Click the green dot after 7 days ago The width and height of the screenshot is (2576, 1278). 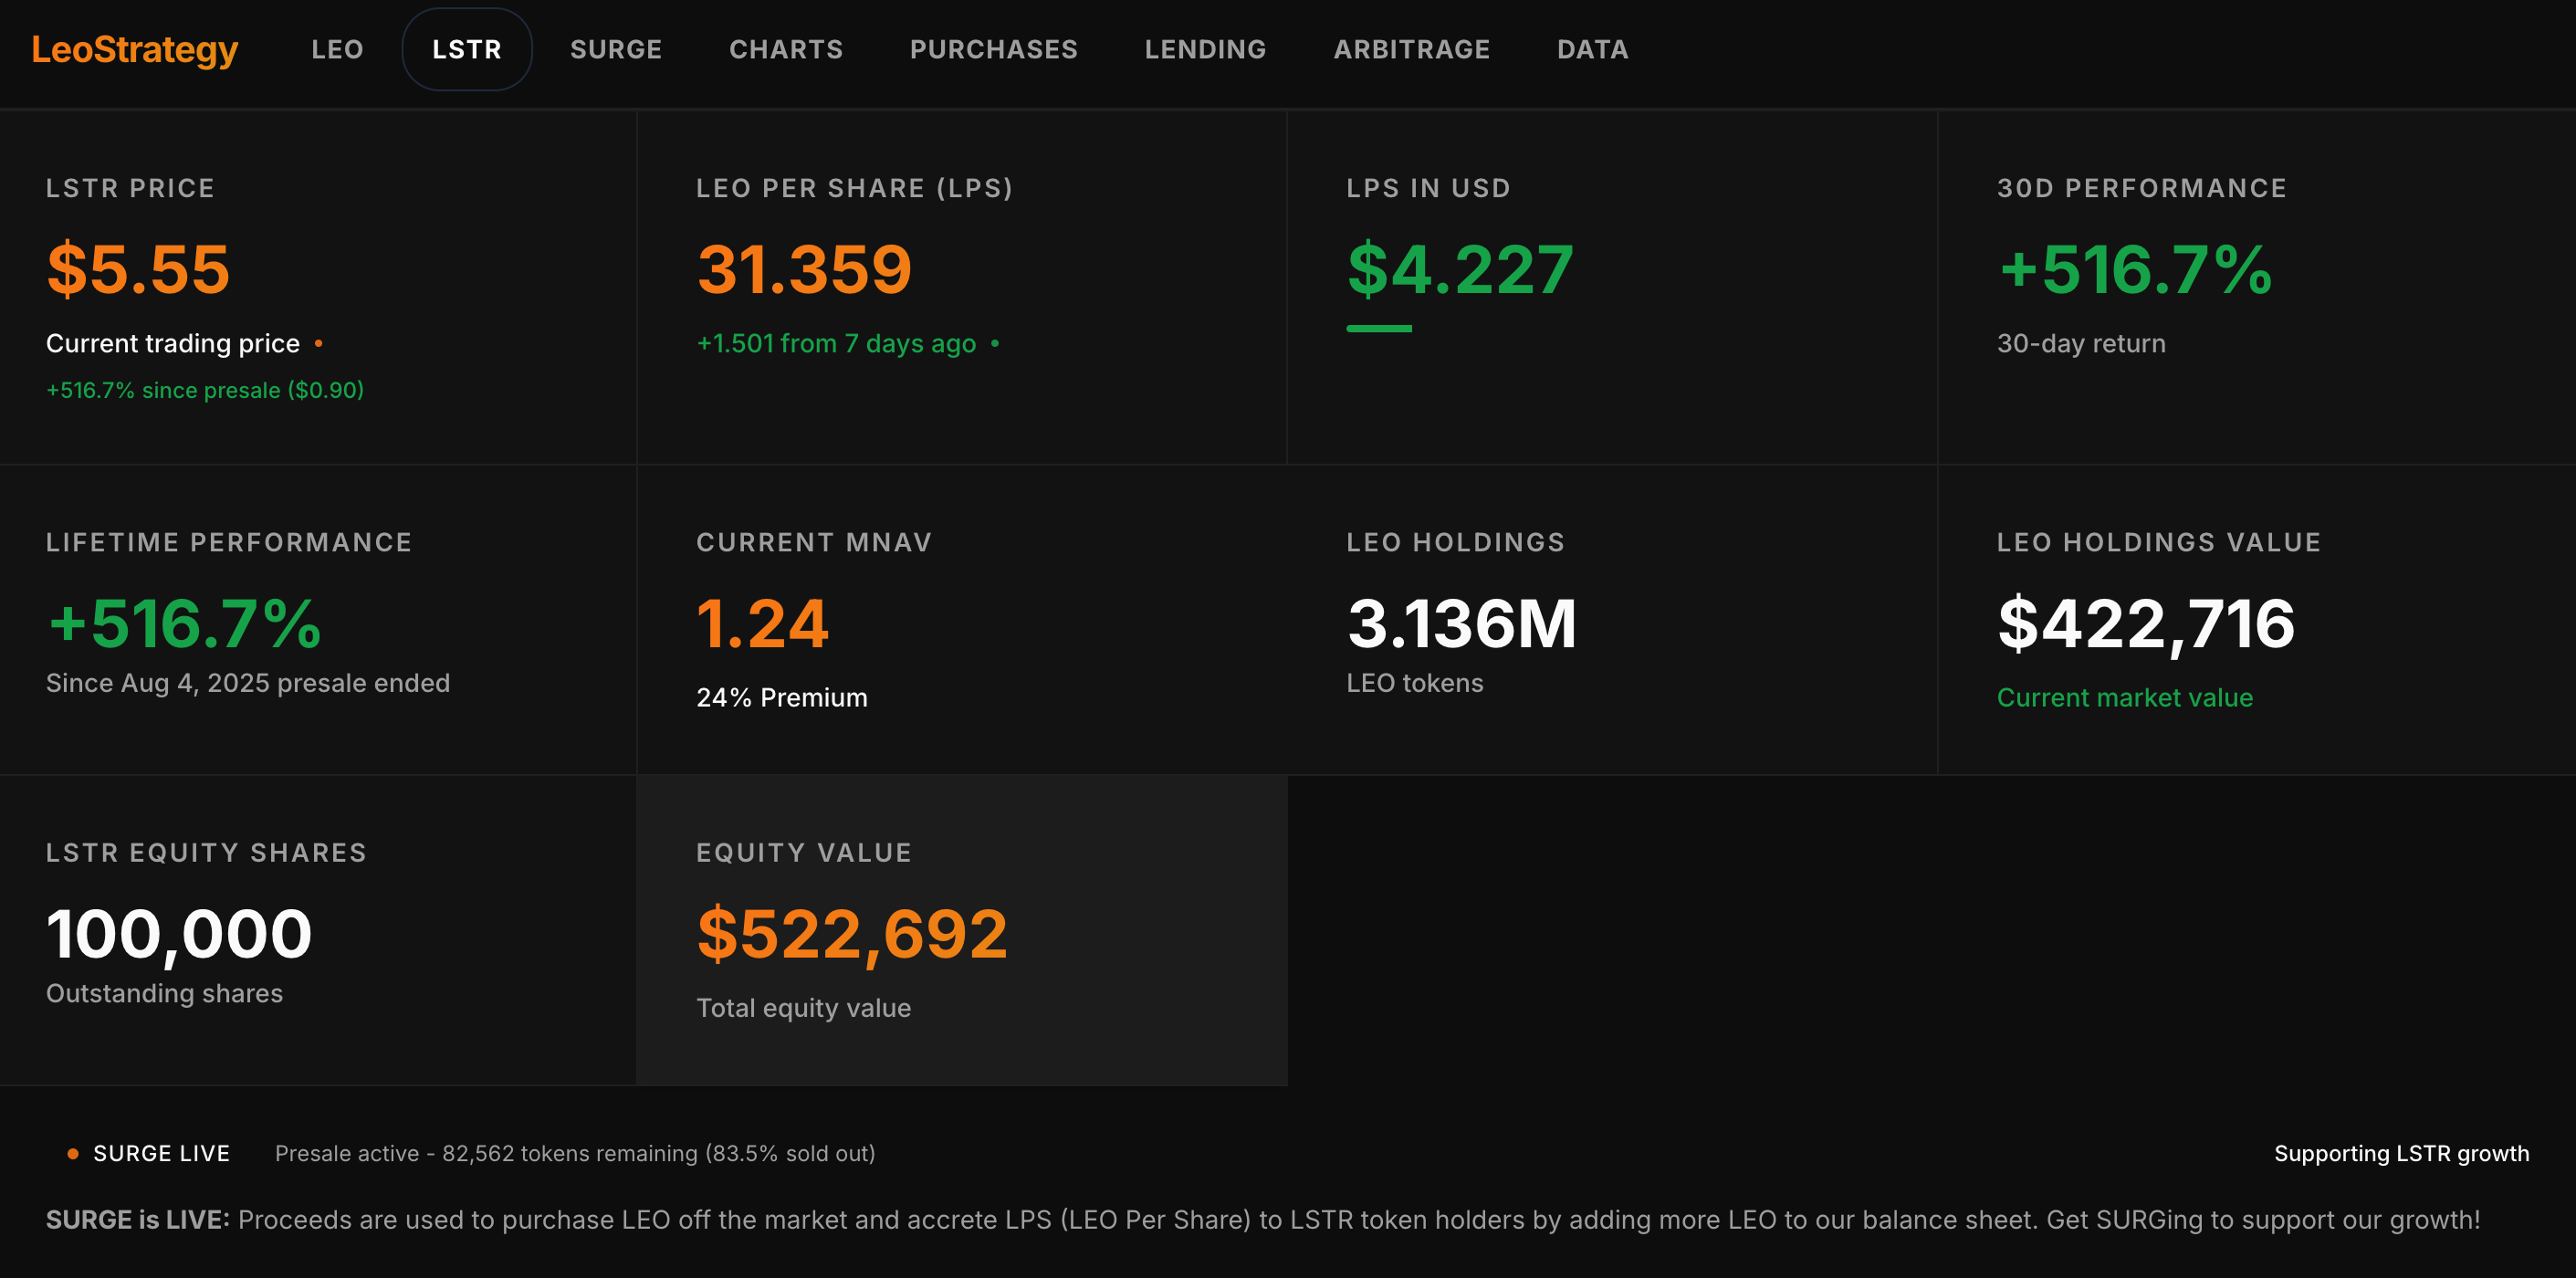(x=994, y=343)
